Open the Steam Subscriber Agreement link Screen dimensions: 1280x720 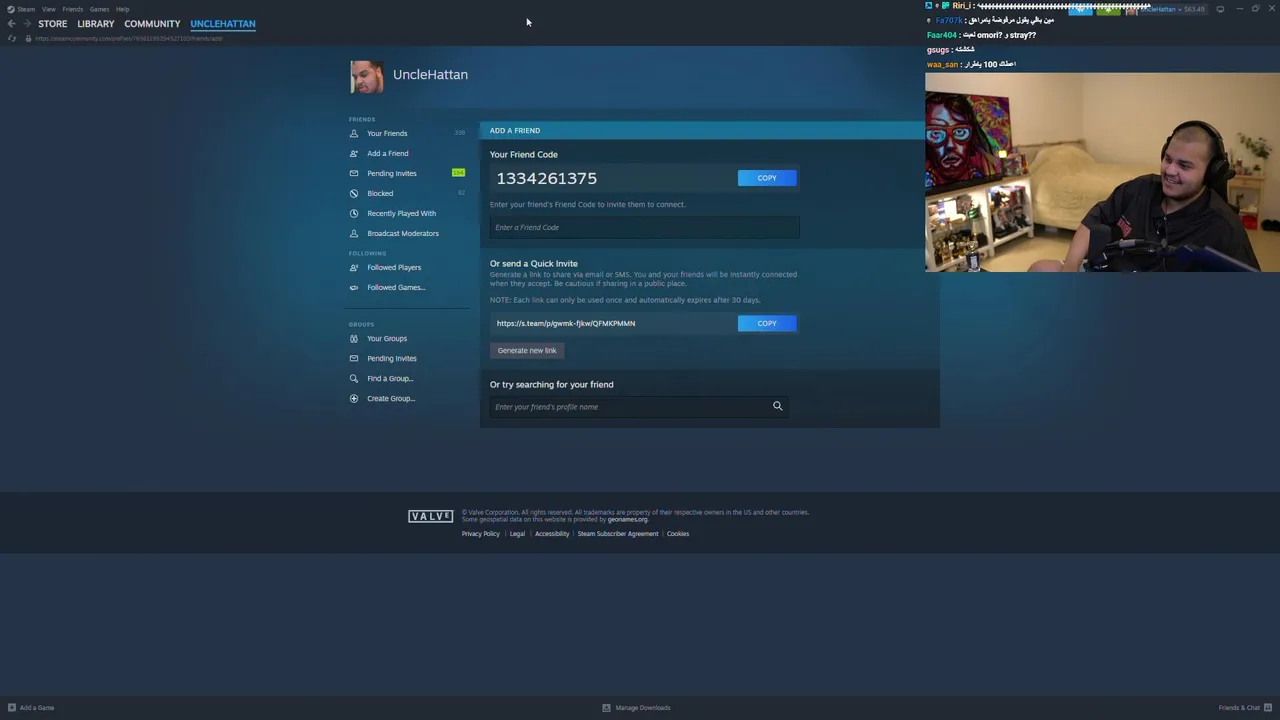coord(618,533)
